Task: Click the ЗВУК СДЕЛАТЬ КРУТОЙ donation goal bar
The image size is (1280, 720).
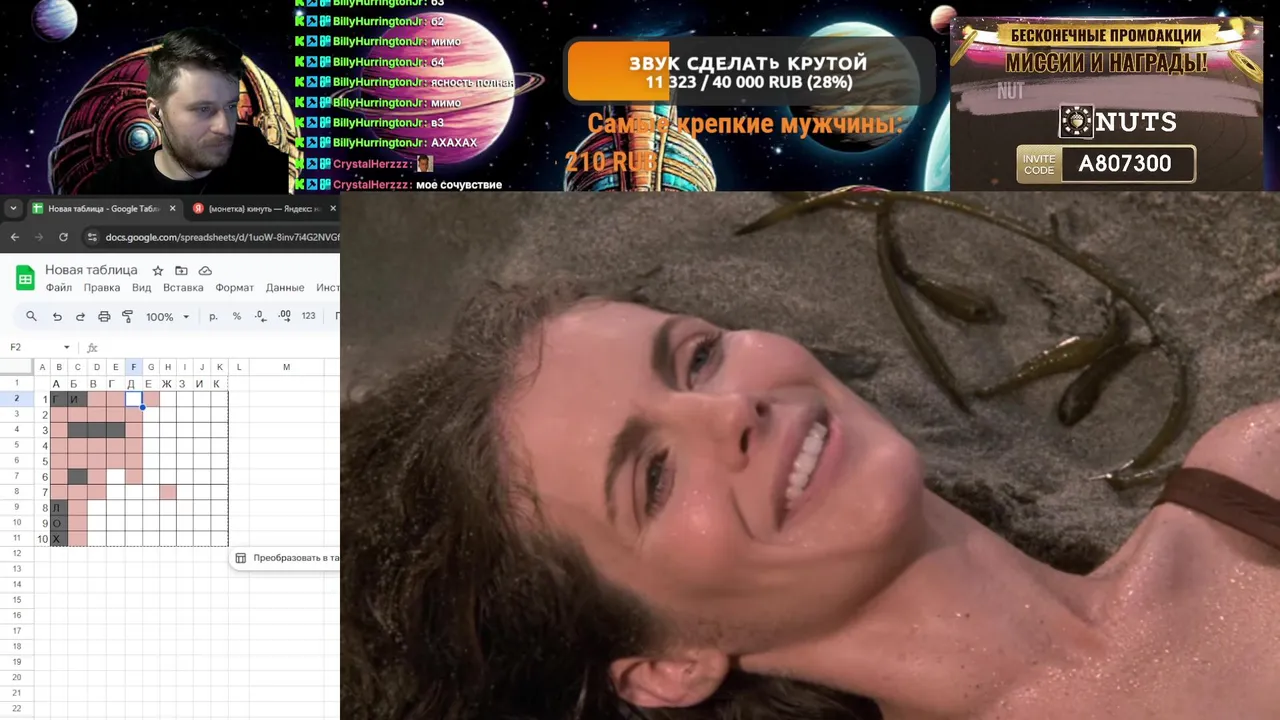Action: [x=749, y=72]
